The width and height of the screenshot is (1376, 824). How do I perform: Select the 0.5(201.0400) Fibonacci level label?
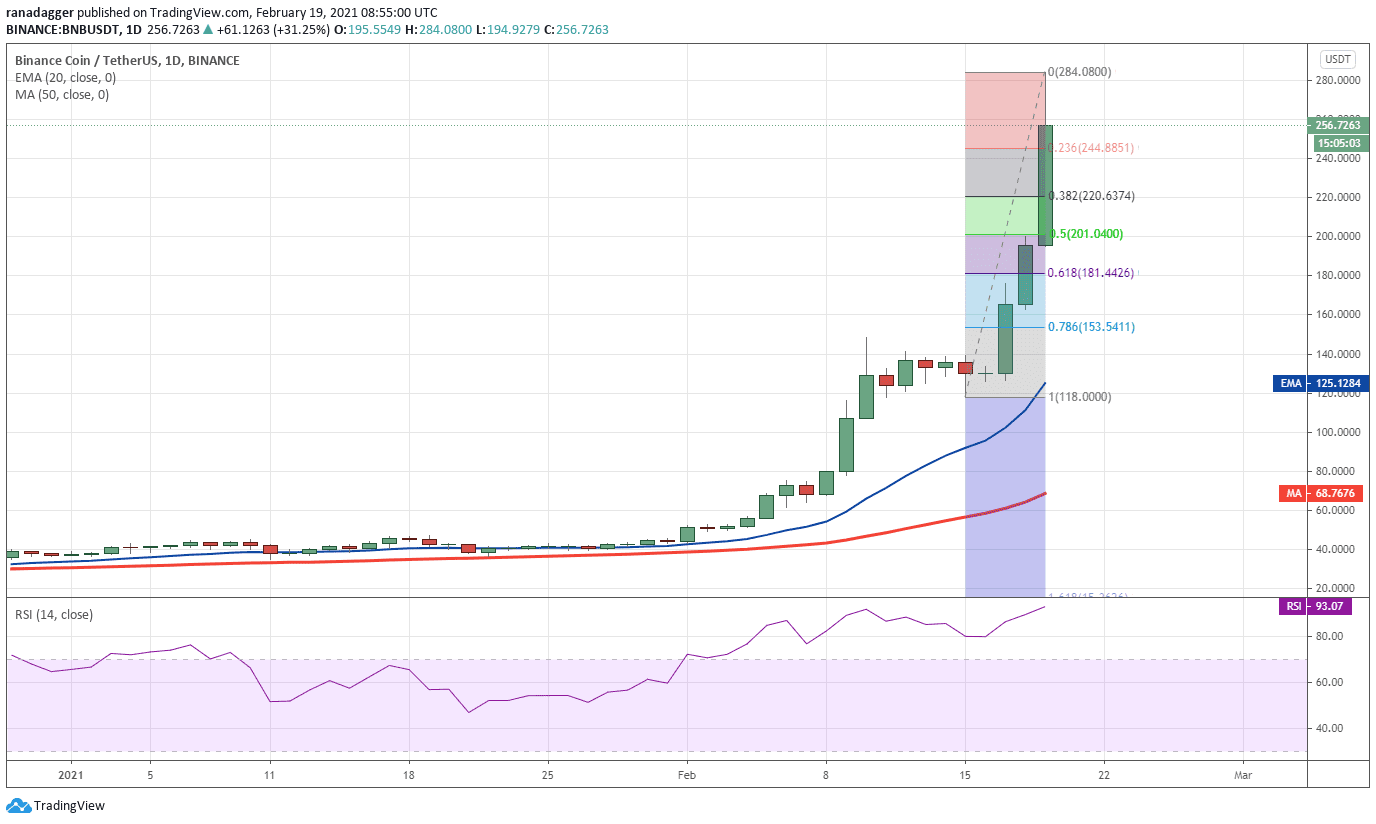pyautogui.click(x=1085, y=234)
